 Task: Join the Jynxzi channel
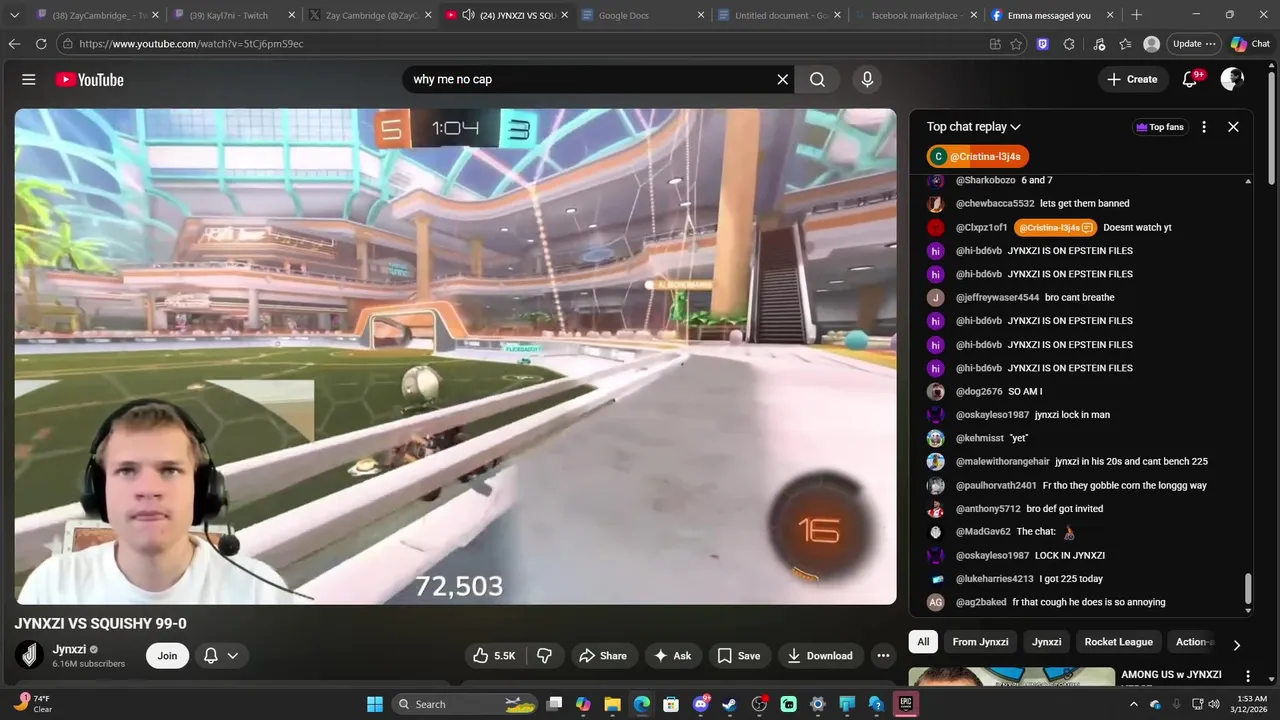click(167, 656)
